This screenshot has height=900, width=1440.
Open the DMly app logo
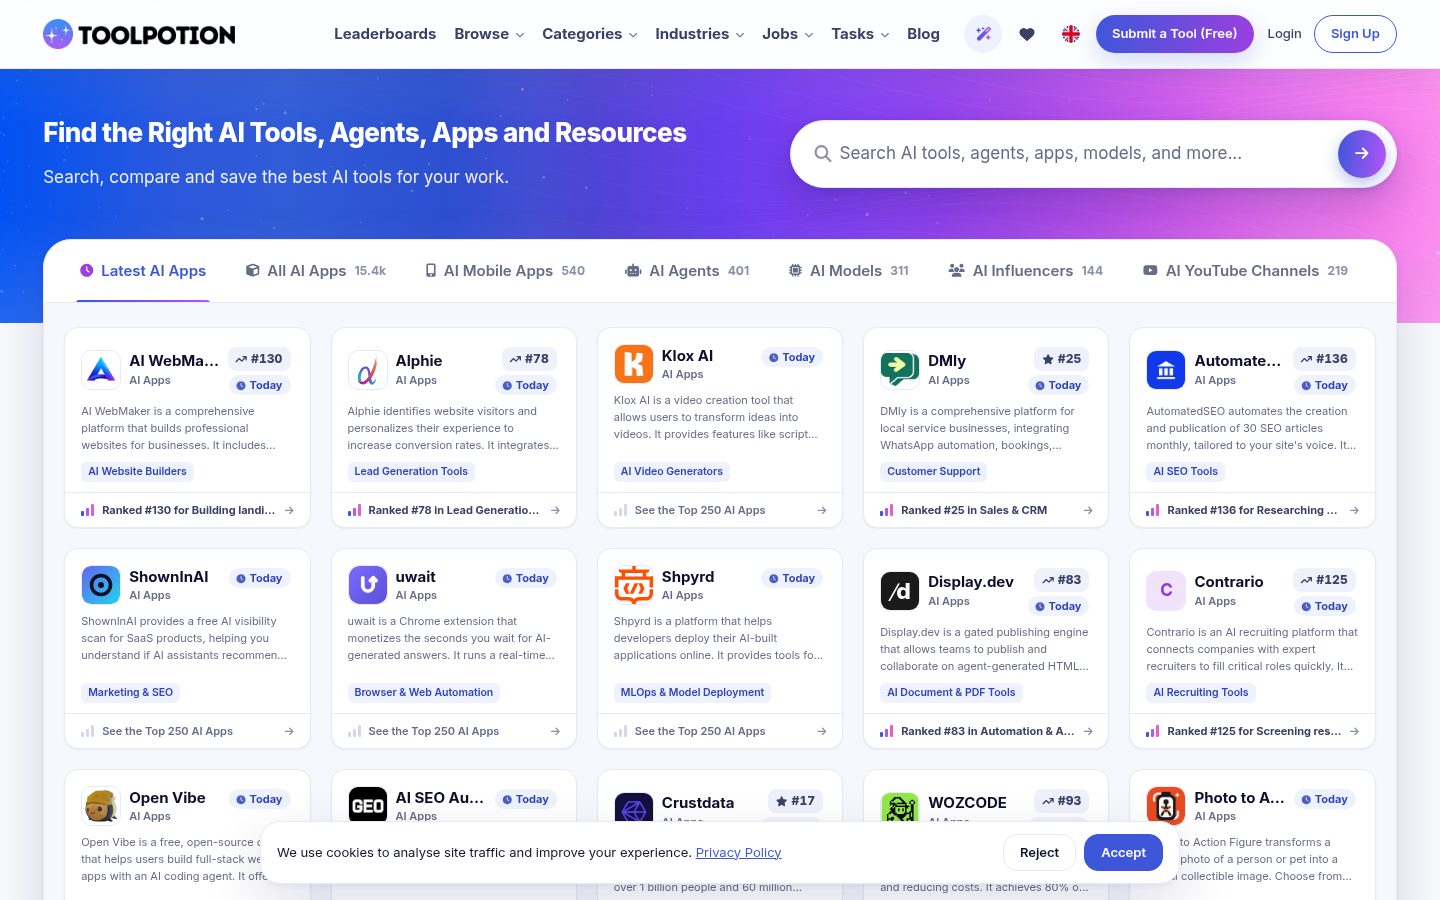900,369
